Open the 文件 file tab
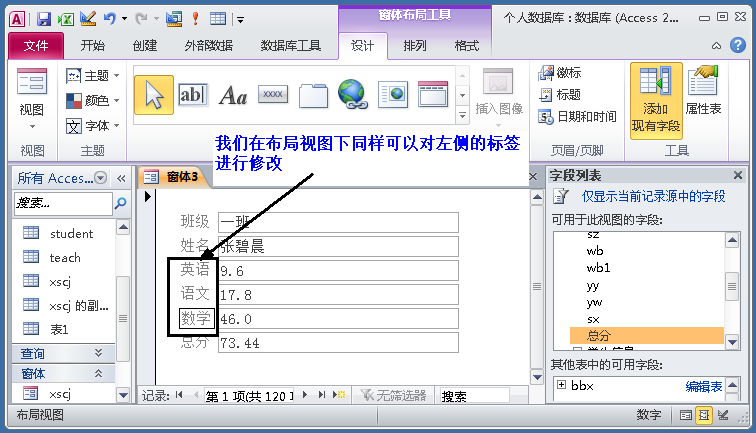The image size is (756, 433). pos(36,45)
